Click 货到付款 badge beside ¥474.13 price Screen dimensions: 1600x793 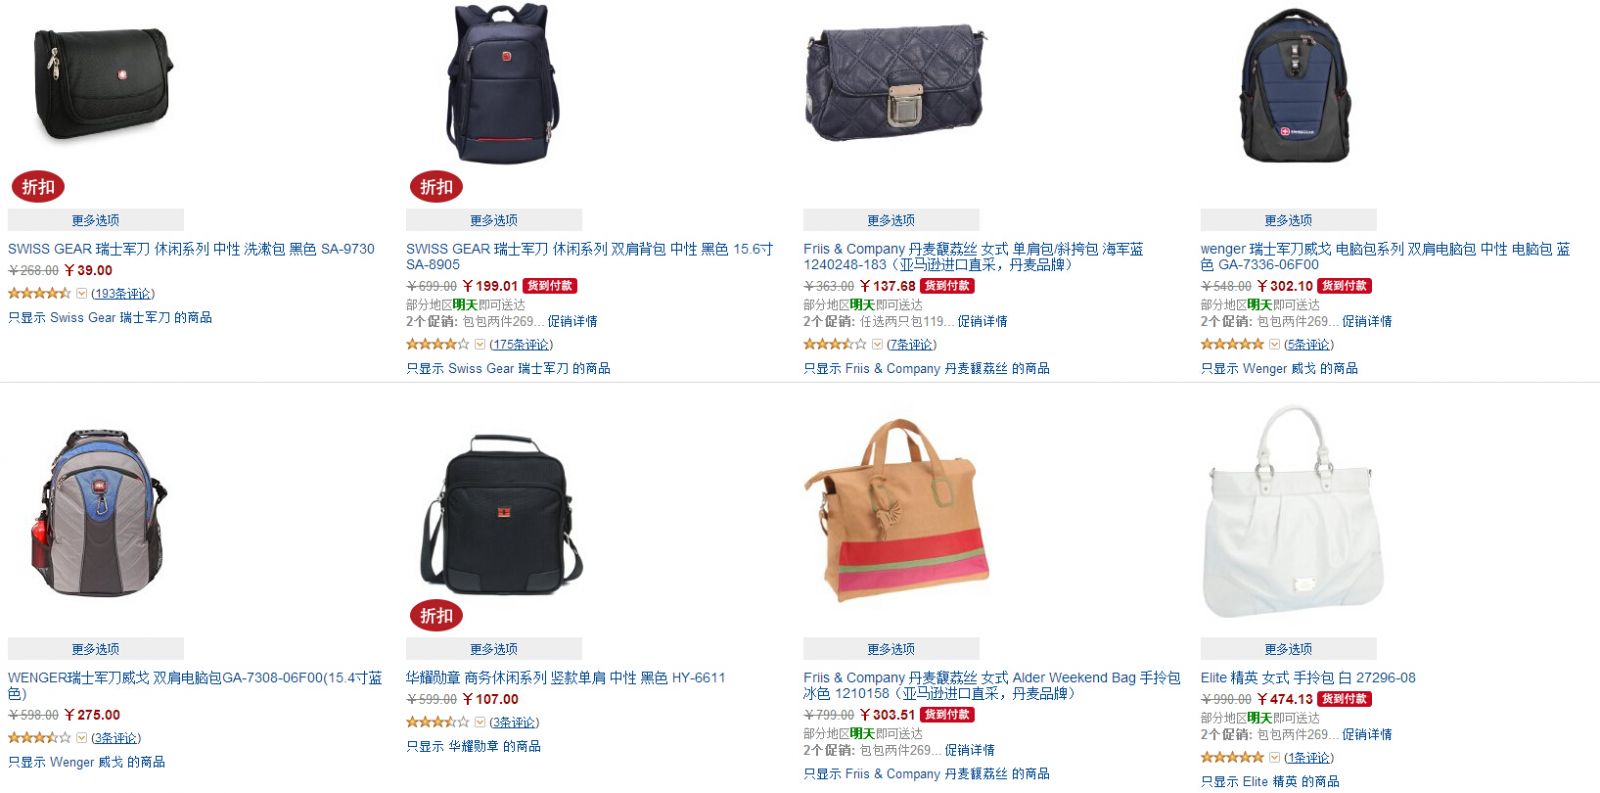1344,699
